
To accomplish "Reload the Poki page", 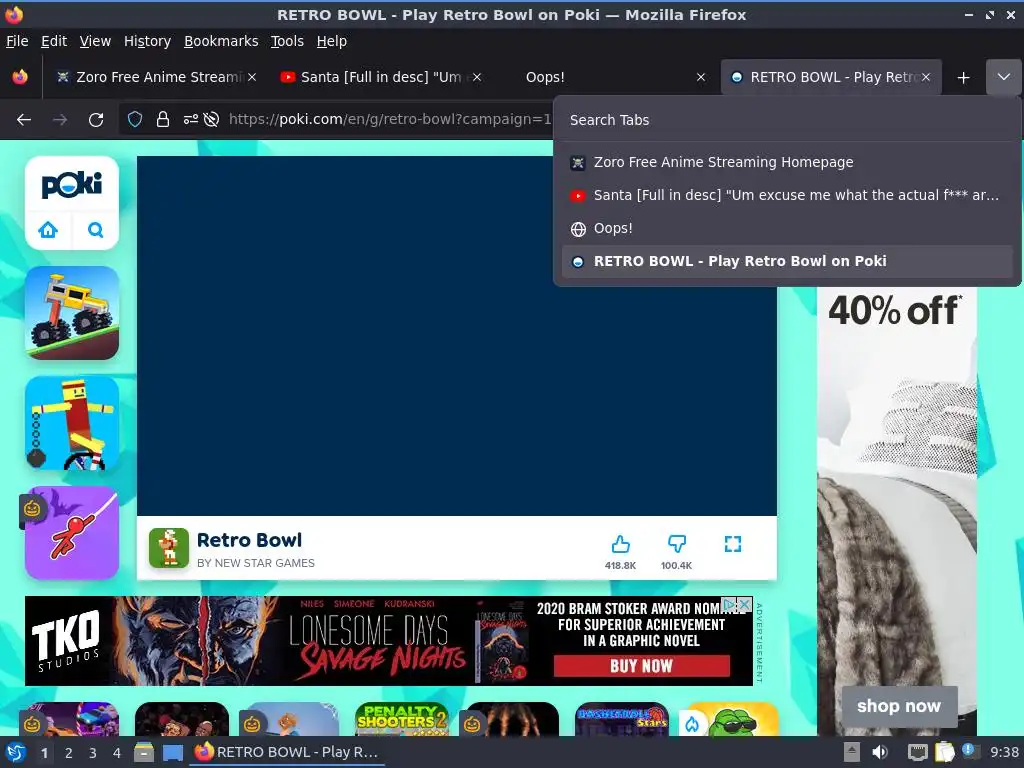I will point(96,120).
